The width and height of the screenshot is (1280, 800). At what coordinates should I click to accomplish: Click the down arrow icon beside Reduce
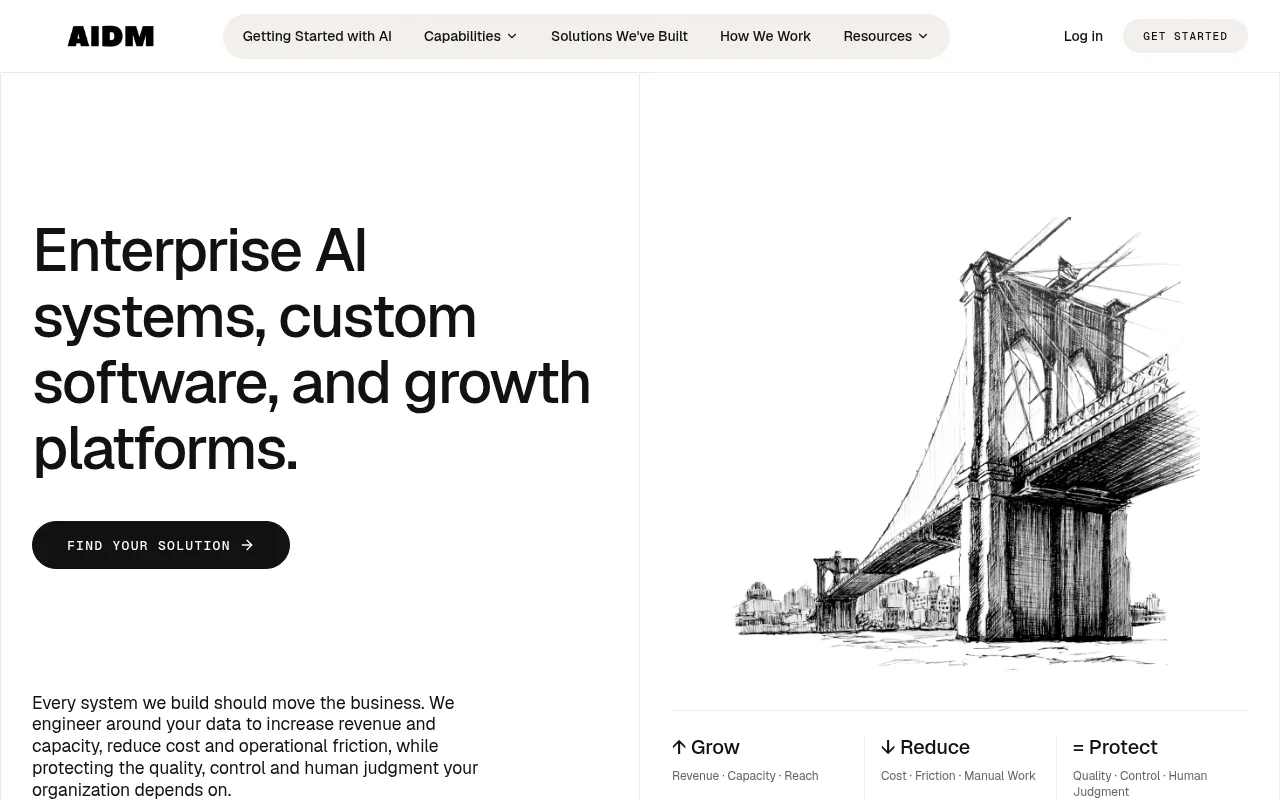(x=888, y=747)
